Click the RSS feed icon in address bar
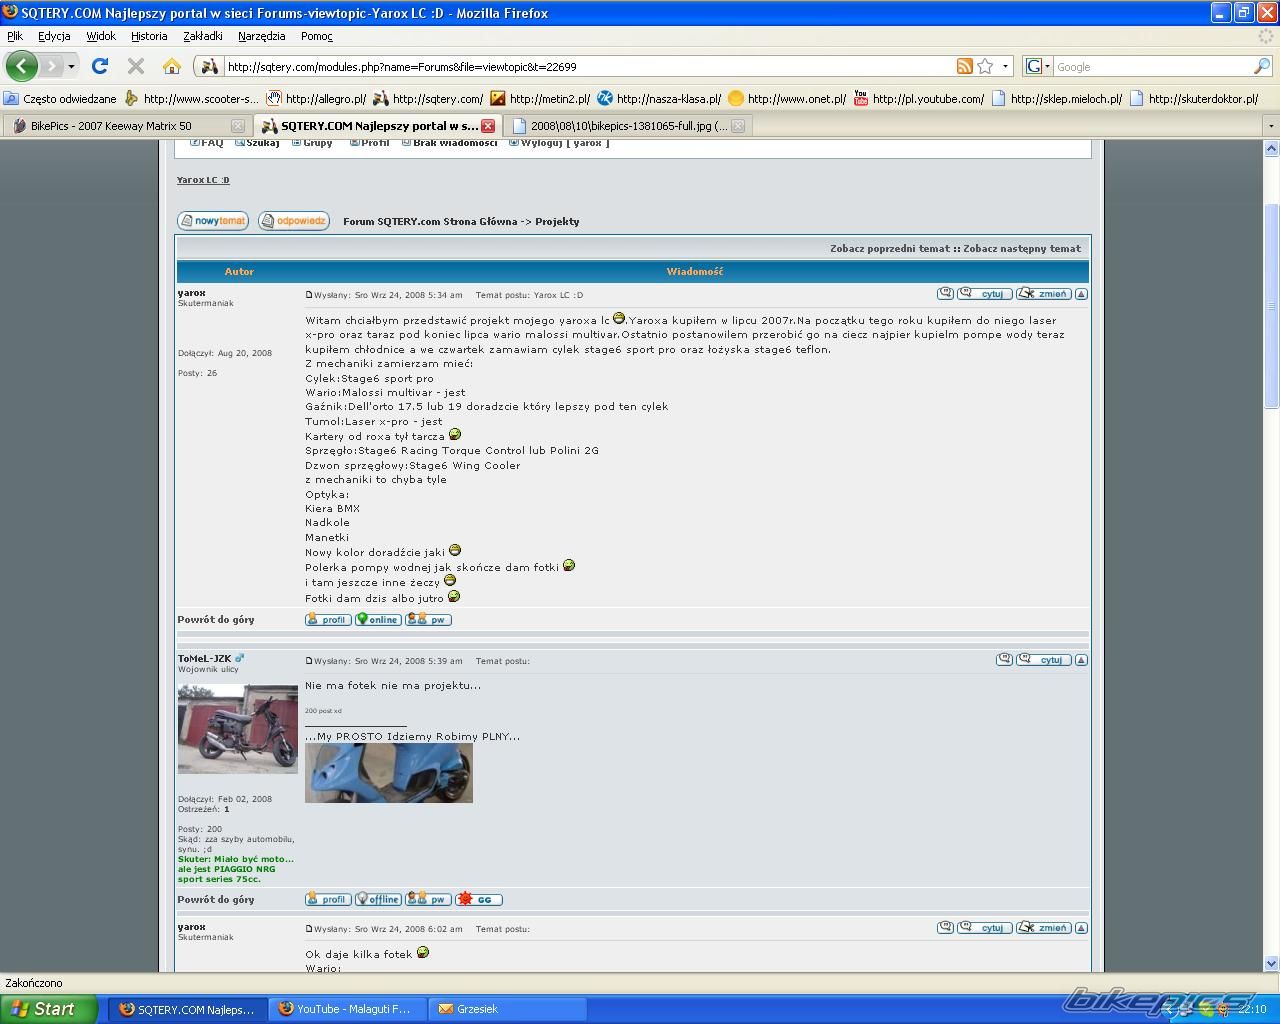 coord(964,66)
